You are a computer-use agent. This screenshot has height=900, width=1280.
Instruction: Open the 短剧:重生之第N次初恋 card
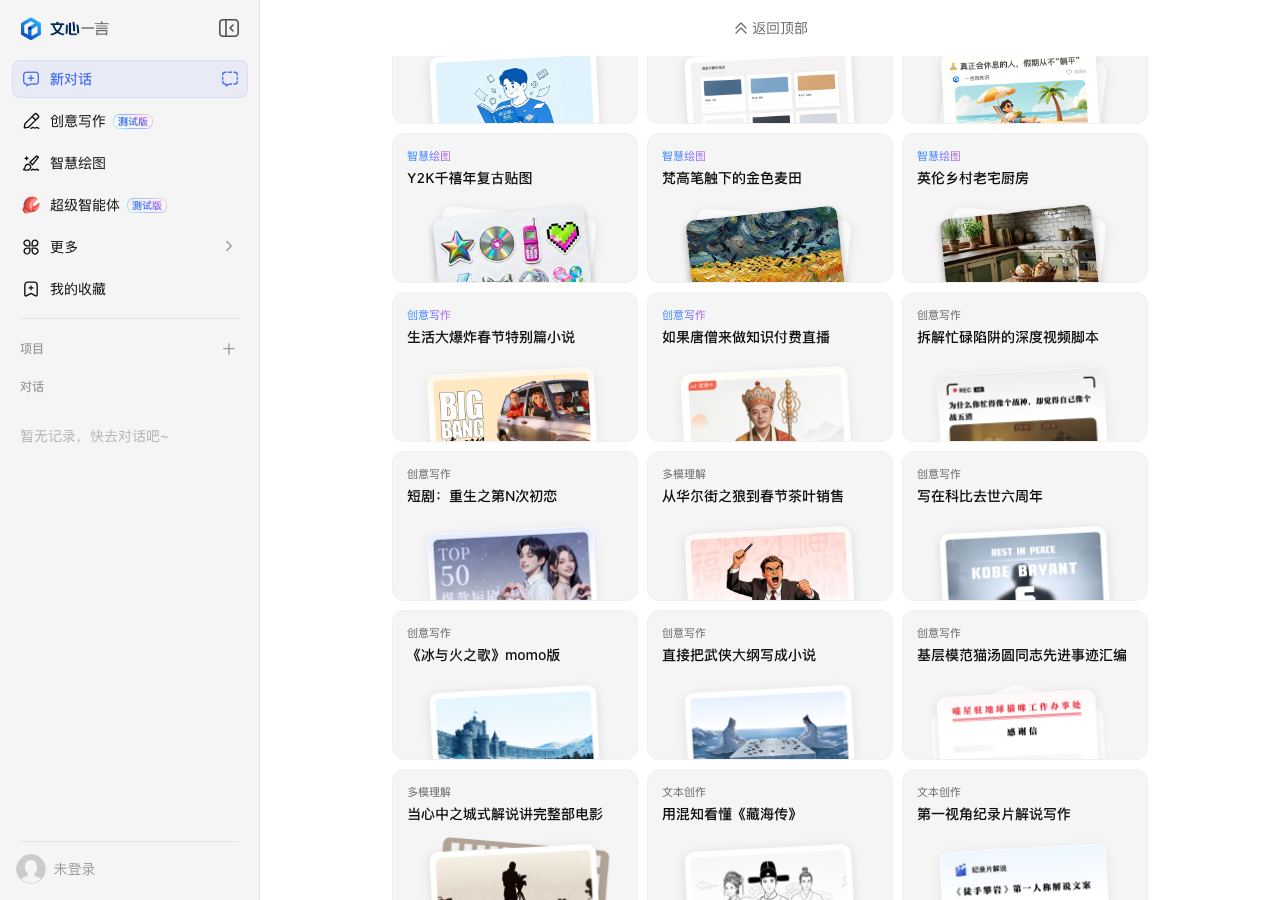tap(515, 526)
